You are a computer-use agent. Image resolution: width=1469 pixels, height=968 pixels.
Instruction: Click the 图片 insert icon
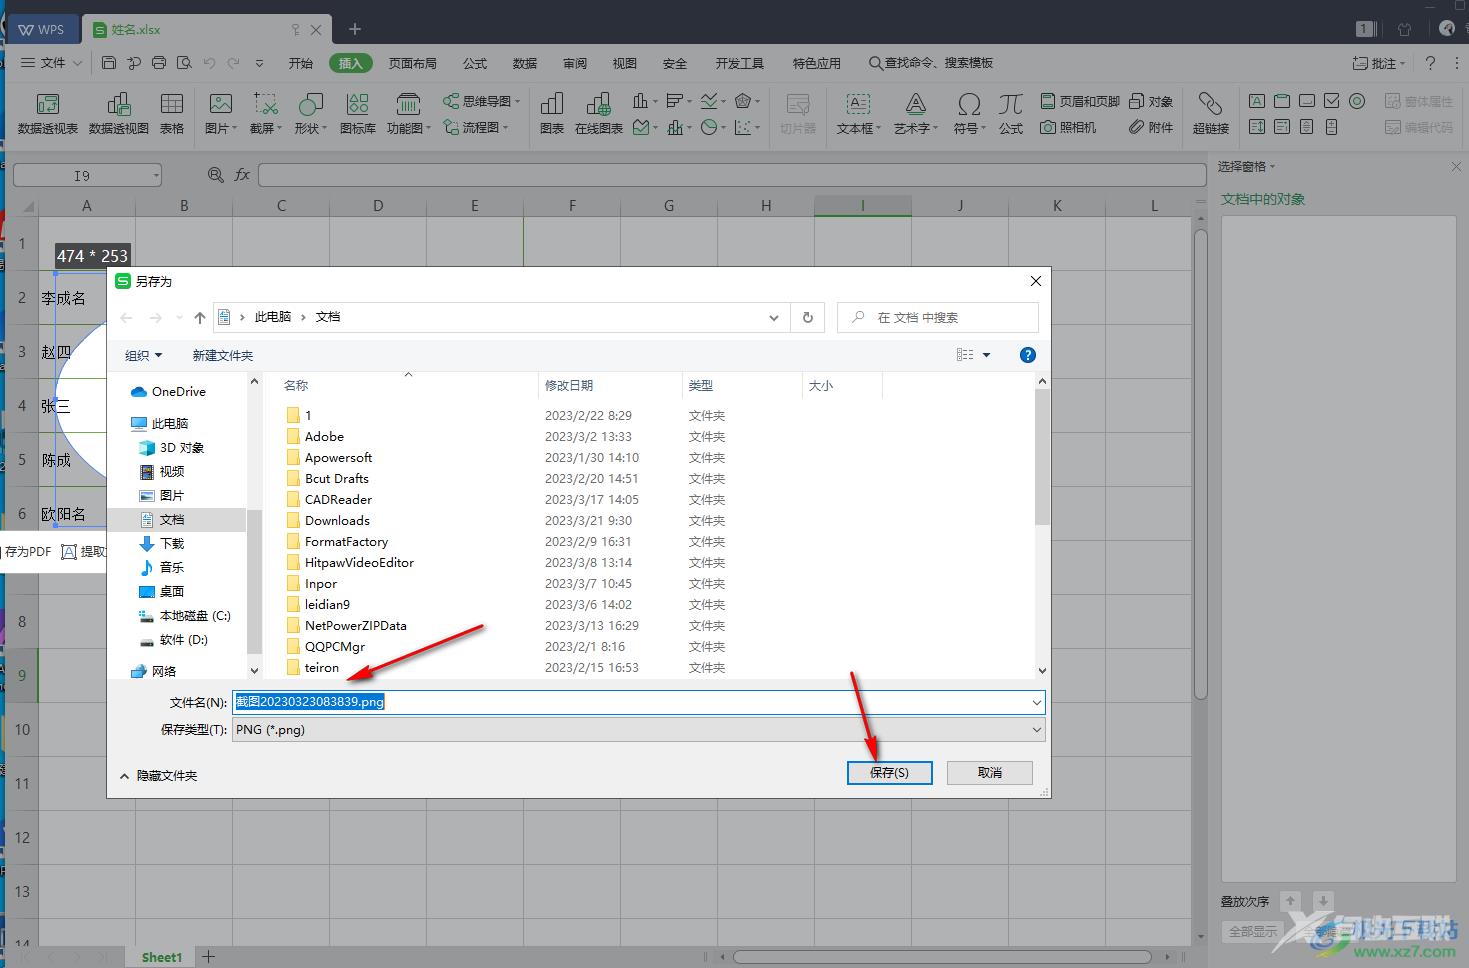221,114
